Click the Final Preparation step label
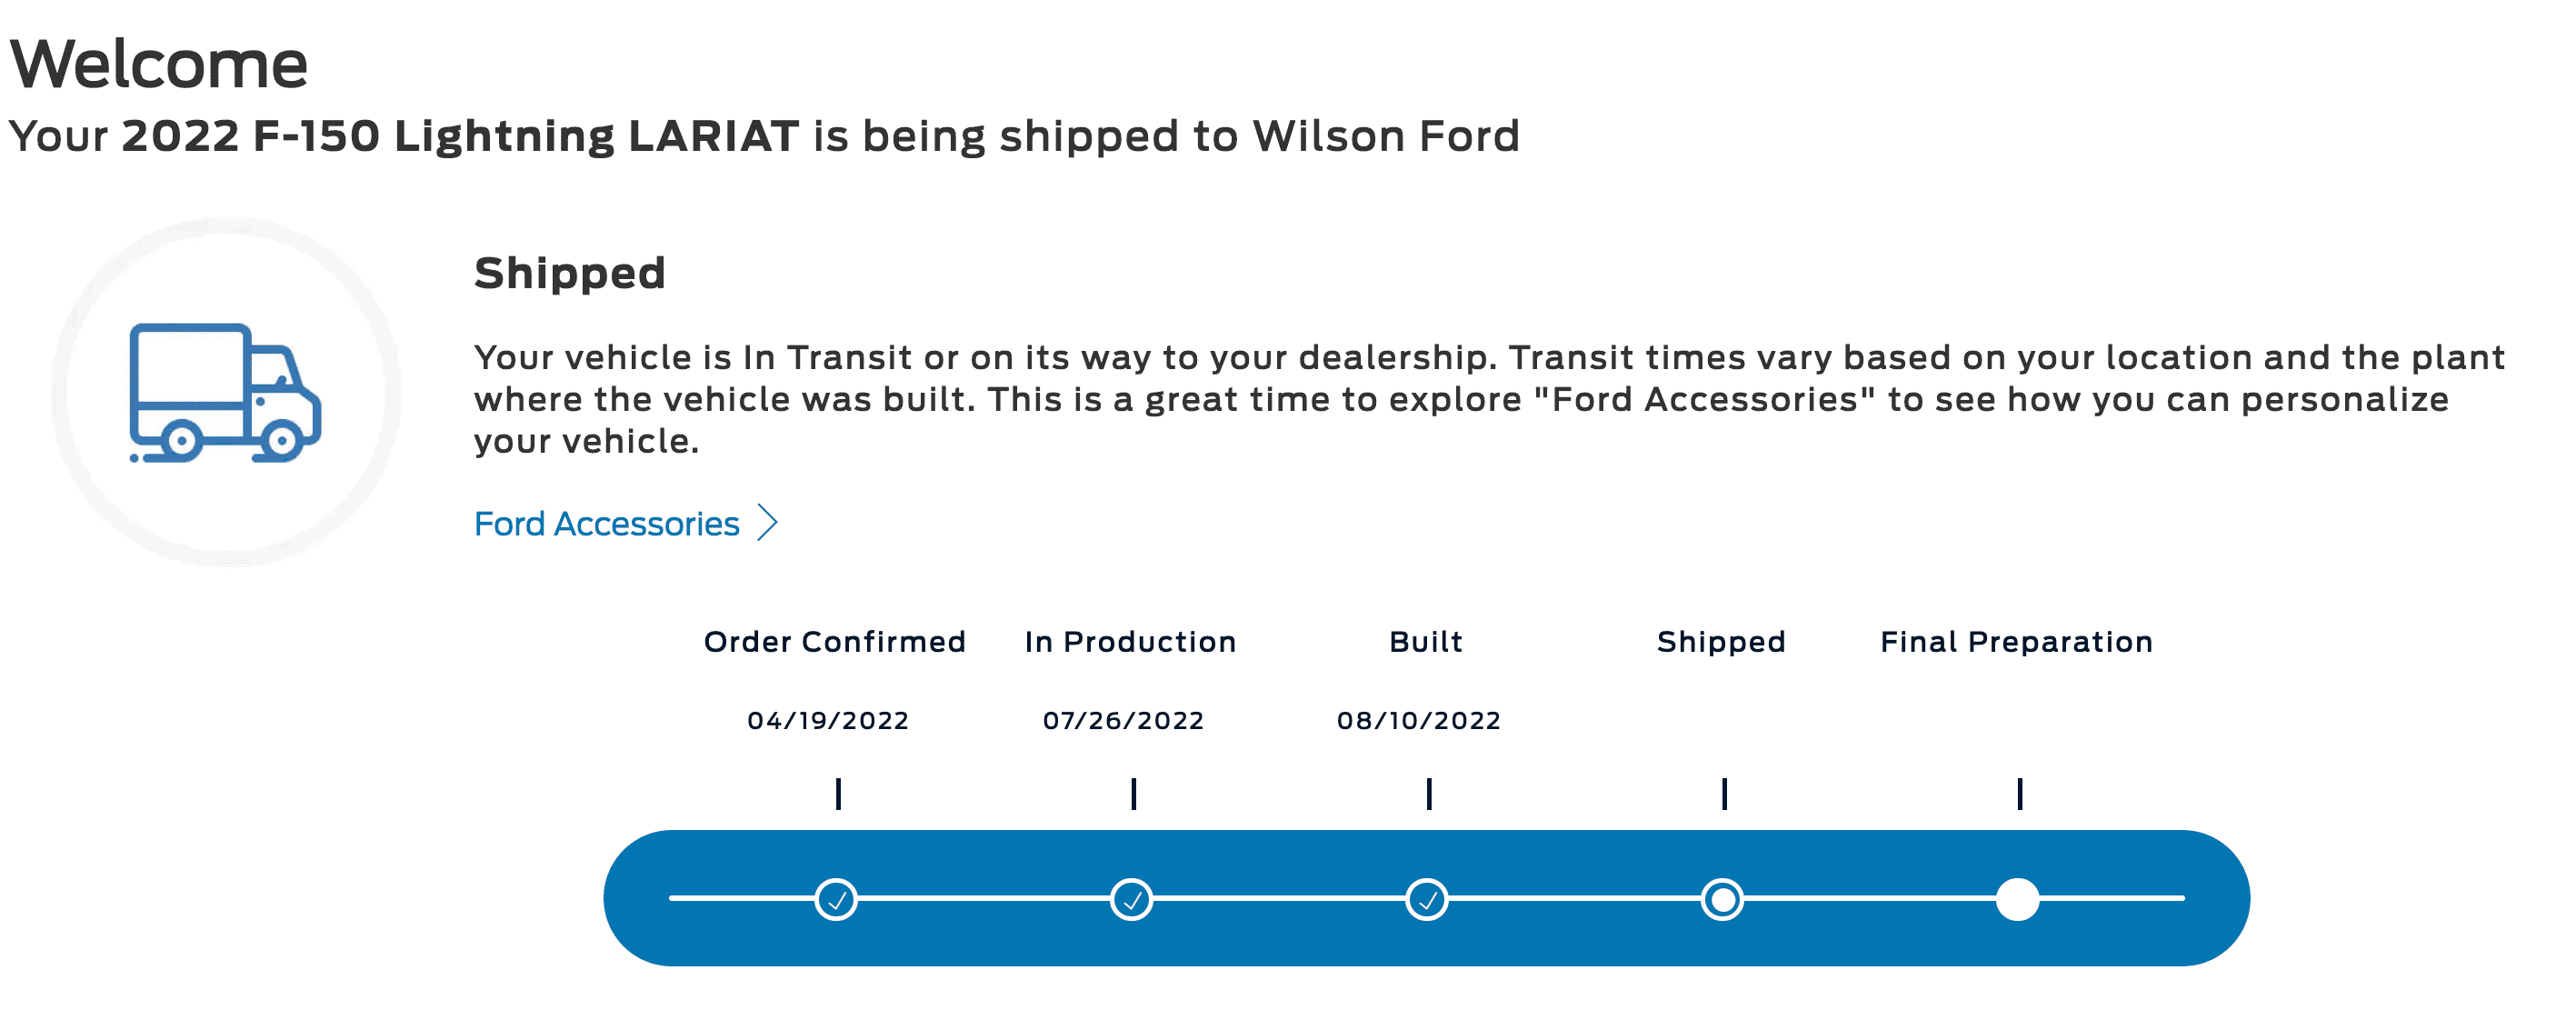2576x1020 pixels. [x=2016, y=641]
